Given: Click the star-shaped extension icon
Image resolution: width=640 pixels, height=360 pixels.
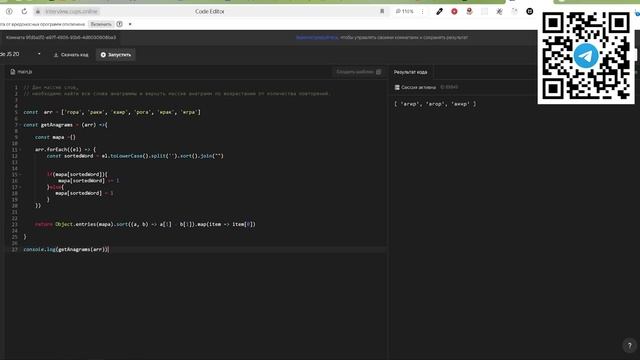Looking at the screenshot, I should (499, 11).
